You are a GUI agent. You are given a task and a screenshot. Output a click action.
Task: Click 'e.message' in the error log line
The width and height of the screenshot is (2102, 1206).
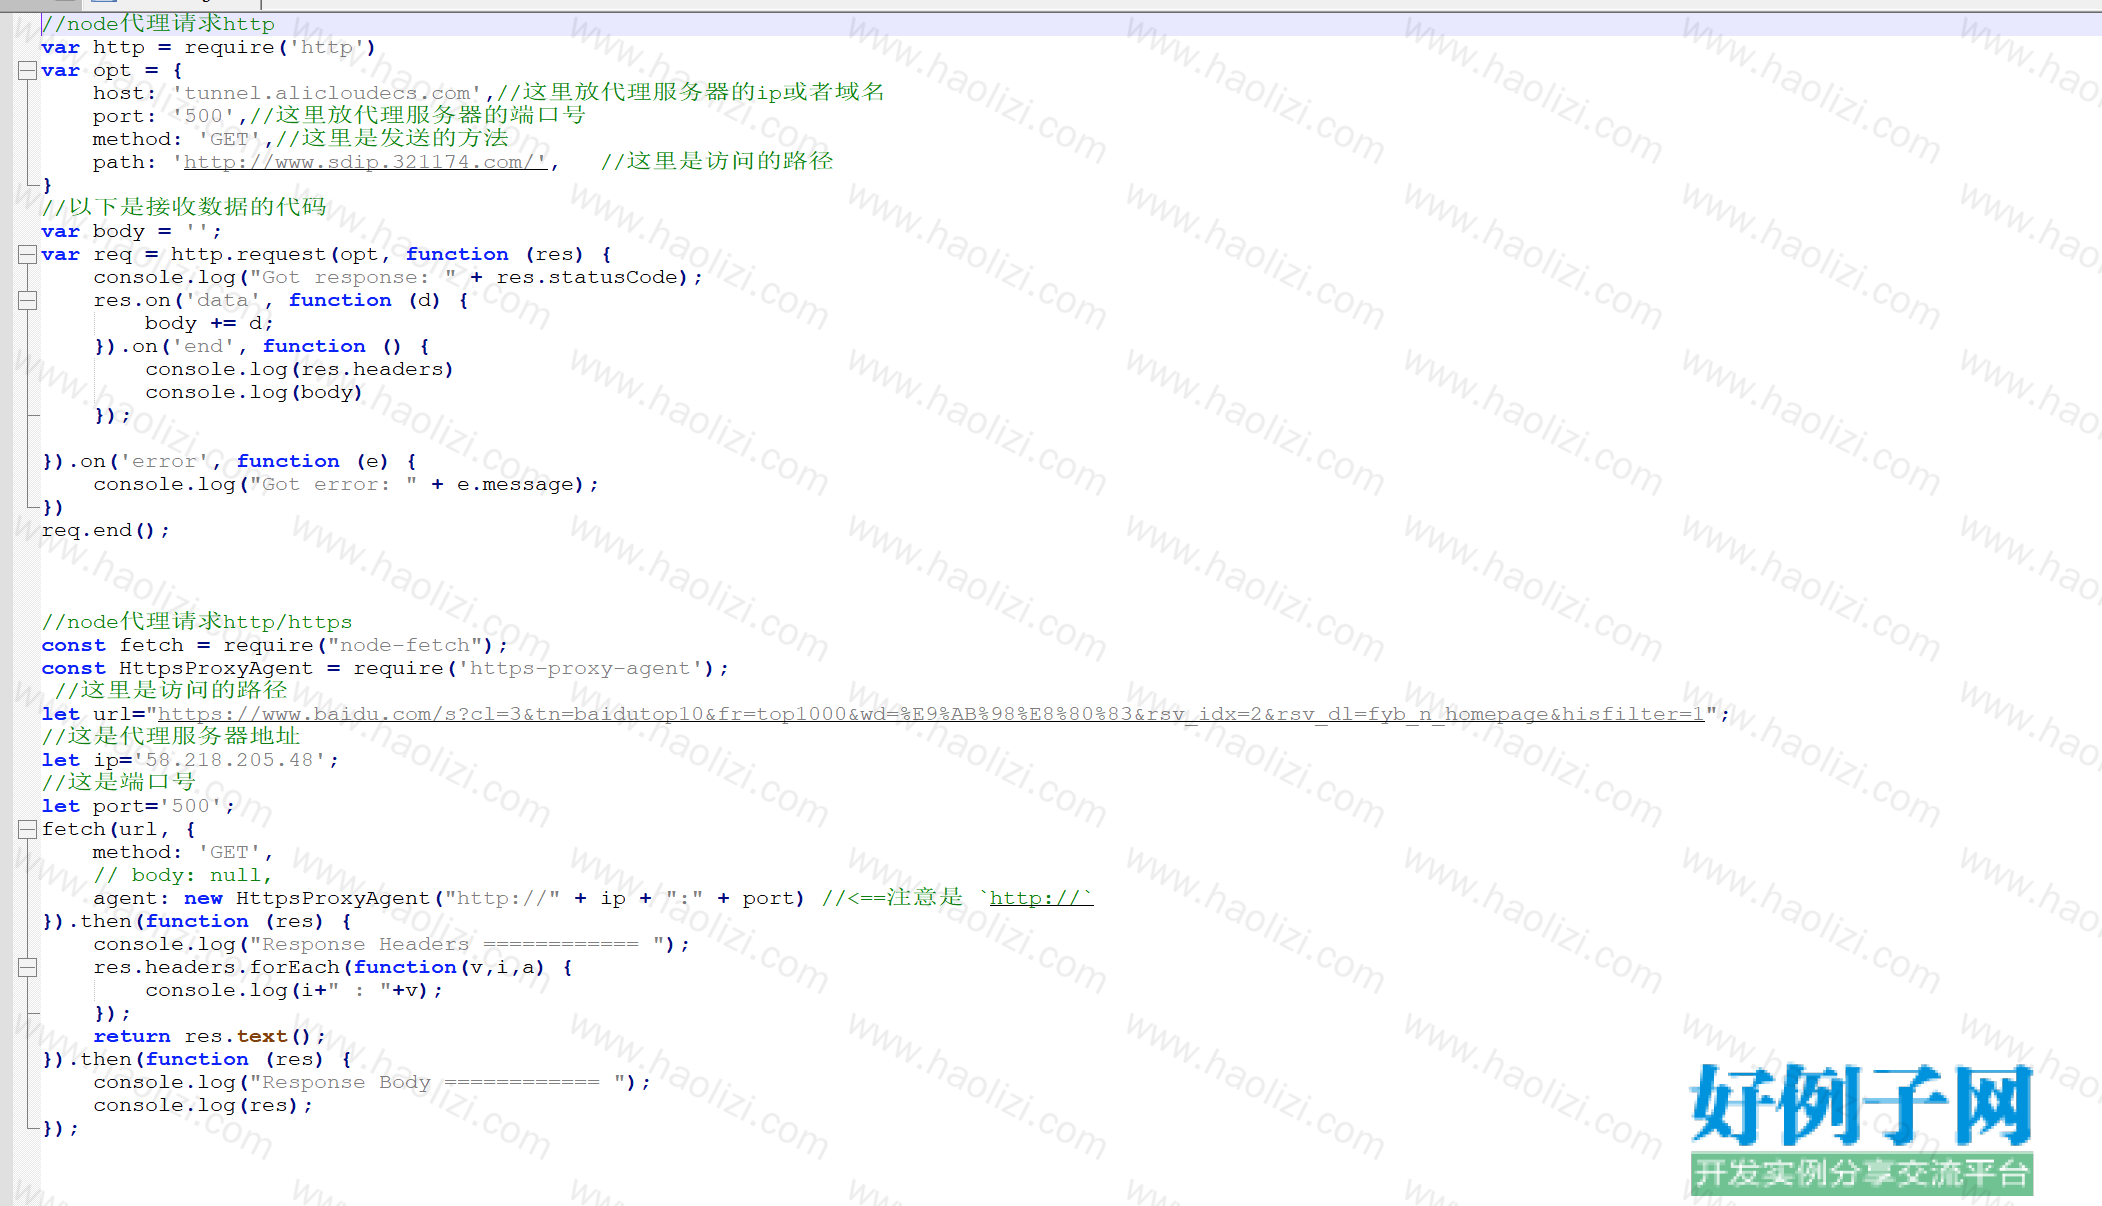(x=515, y=484)
